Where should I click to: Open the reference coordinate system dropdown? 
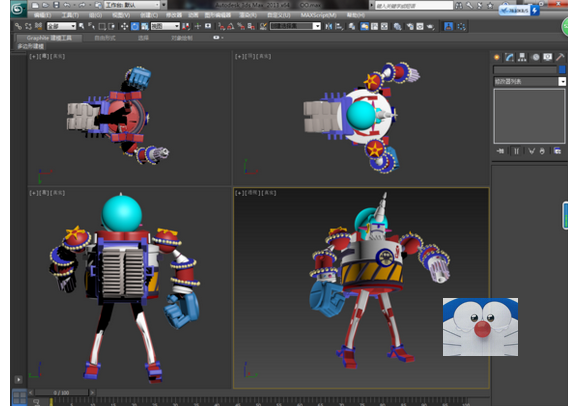coord(165,26)
